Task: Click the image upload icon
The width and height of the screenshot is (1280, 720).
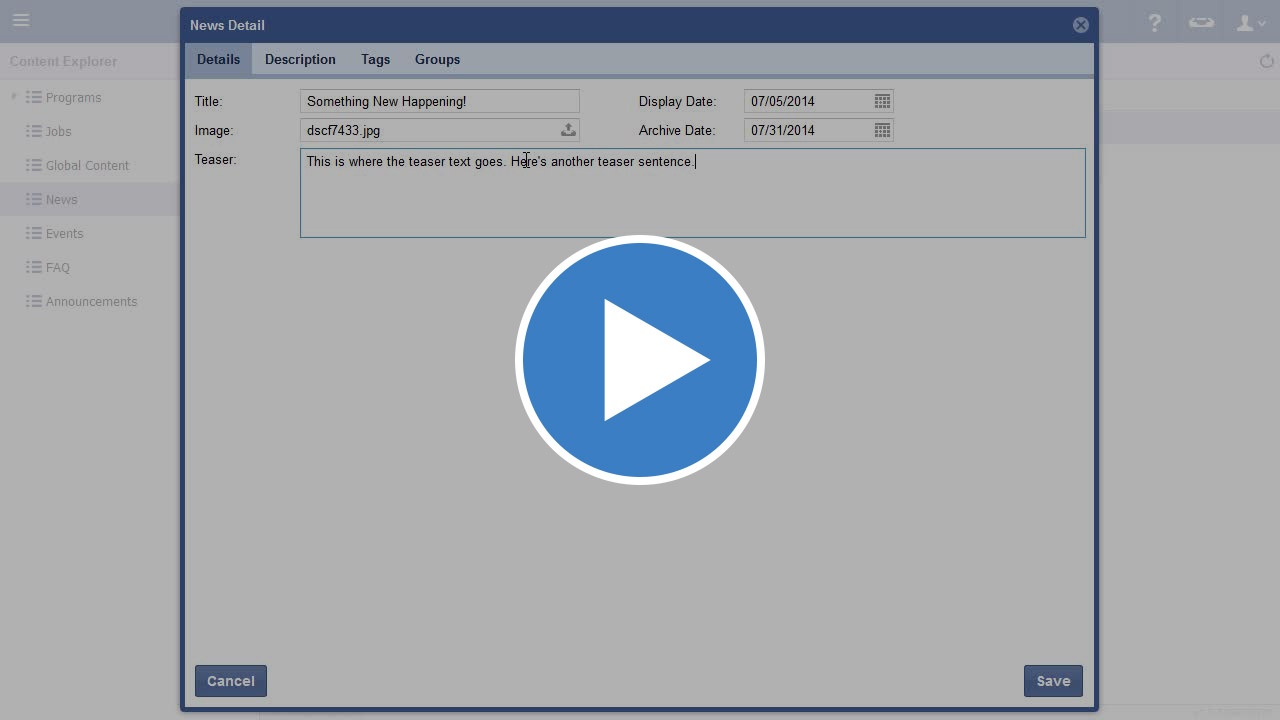Action: [567, 130]
